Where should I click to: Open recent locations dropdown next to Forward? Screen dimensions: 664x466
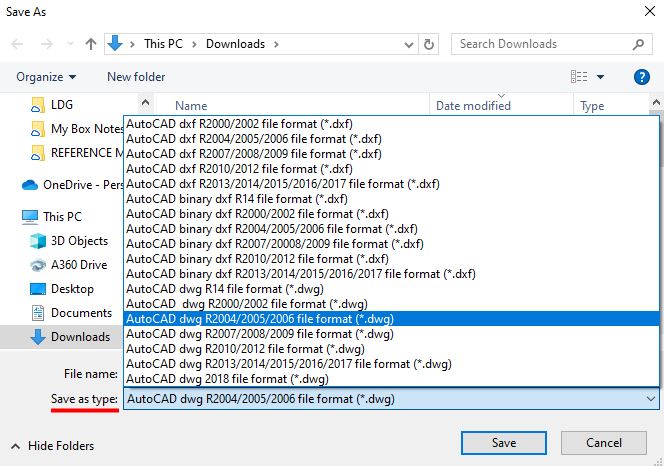(x=70, y=44)
